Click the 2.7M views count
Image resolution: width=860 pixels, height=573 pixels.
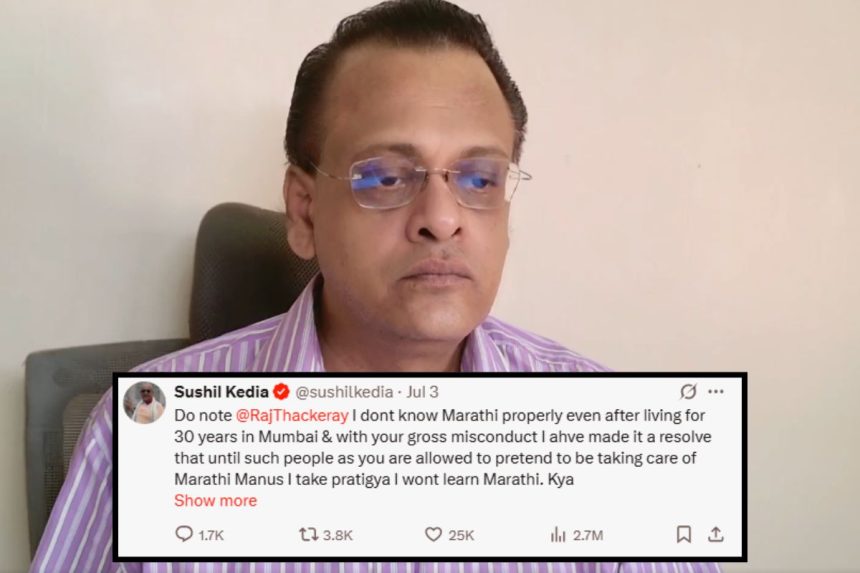coord(588,535)
